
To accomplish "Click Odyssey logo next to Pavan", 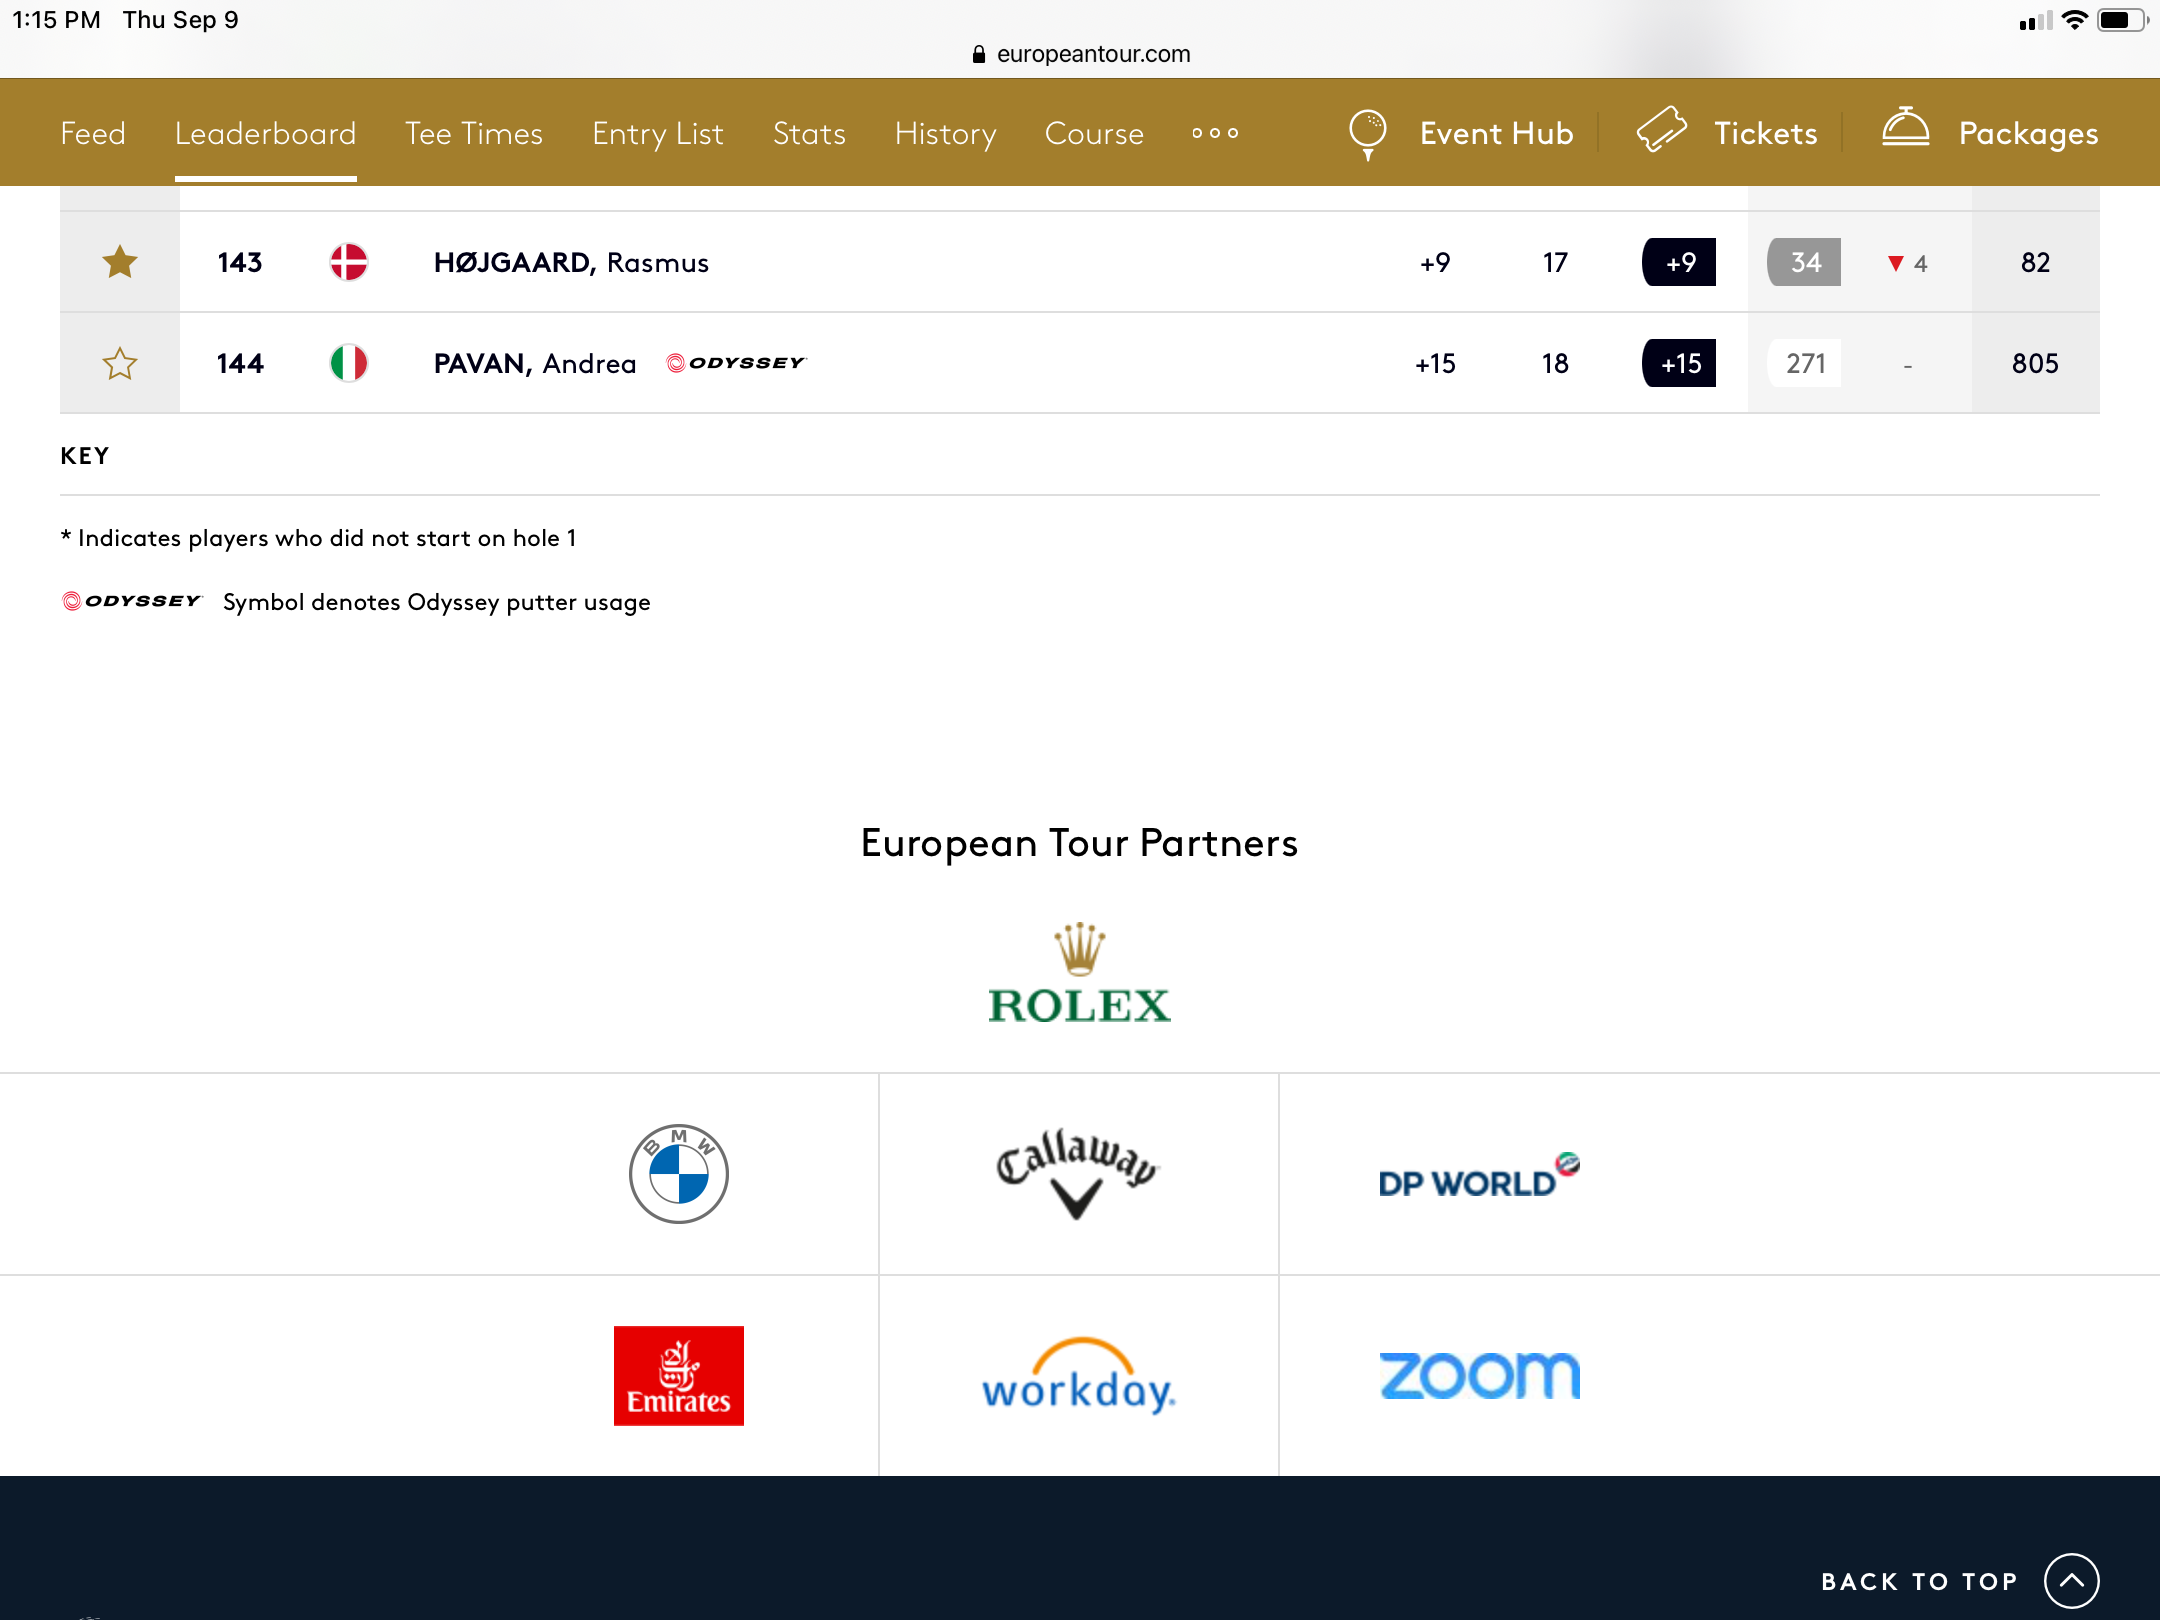I will point(736,363).
